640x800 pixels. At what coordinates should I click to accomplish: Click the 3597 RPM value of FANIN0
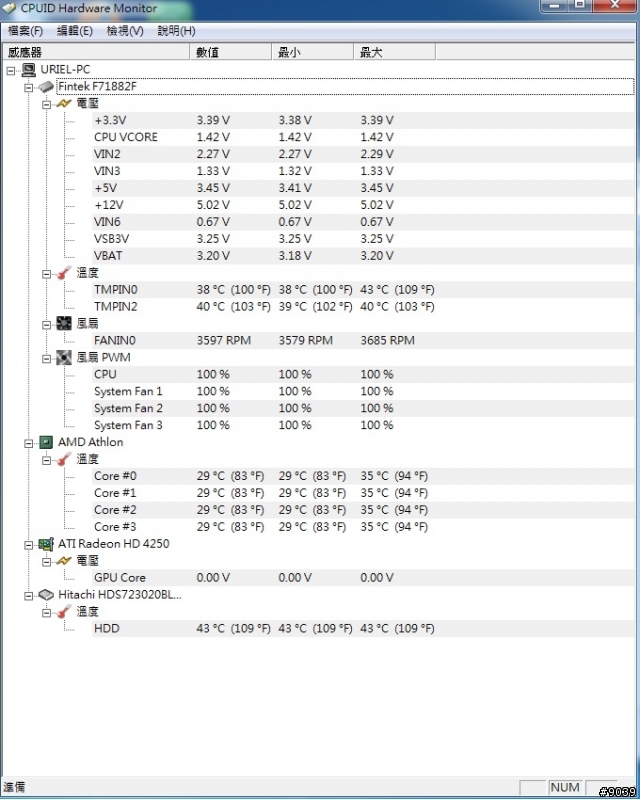tap(224, 340)
